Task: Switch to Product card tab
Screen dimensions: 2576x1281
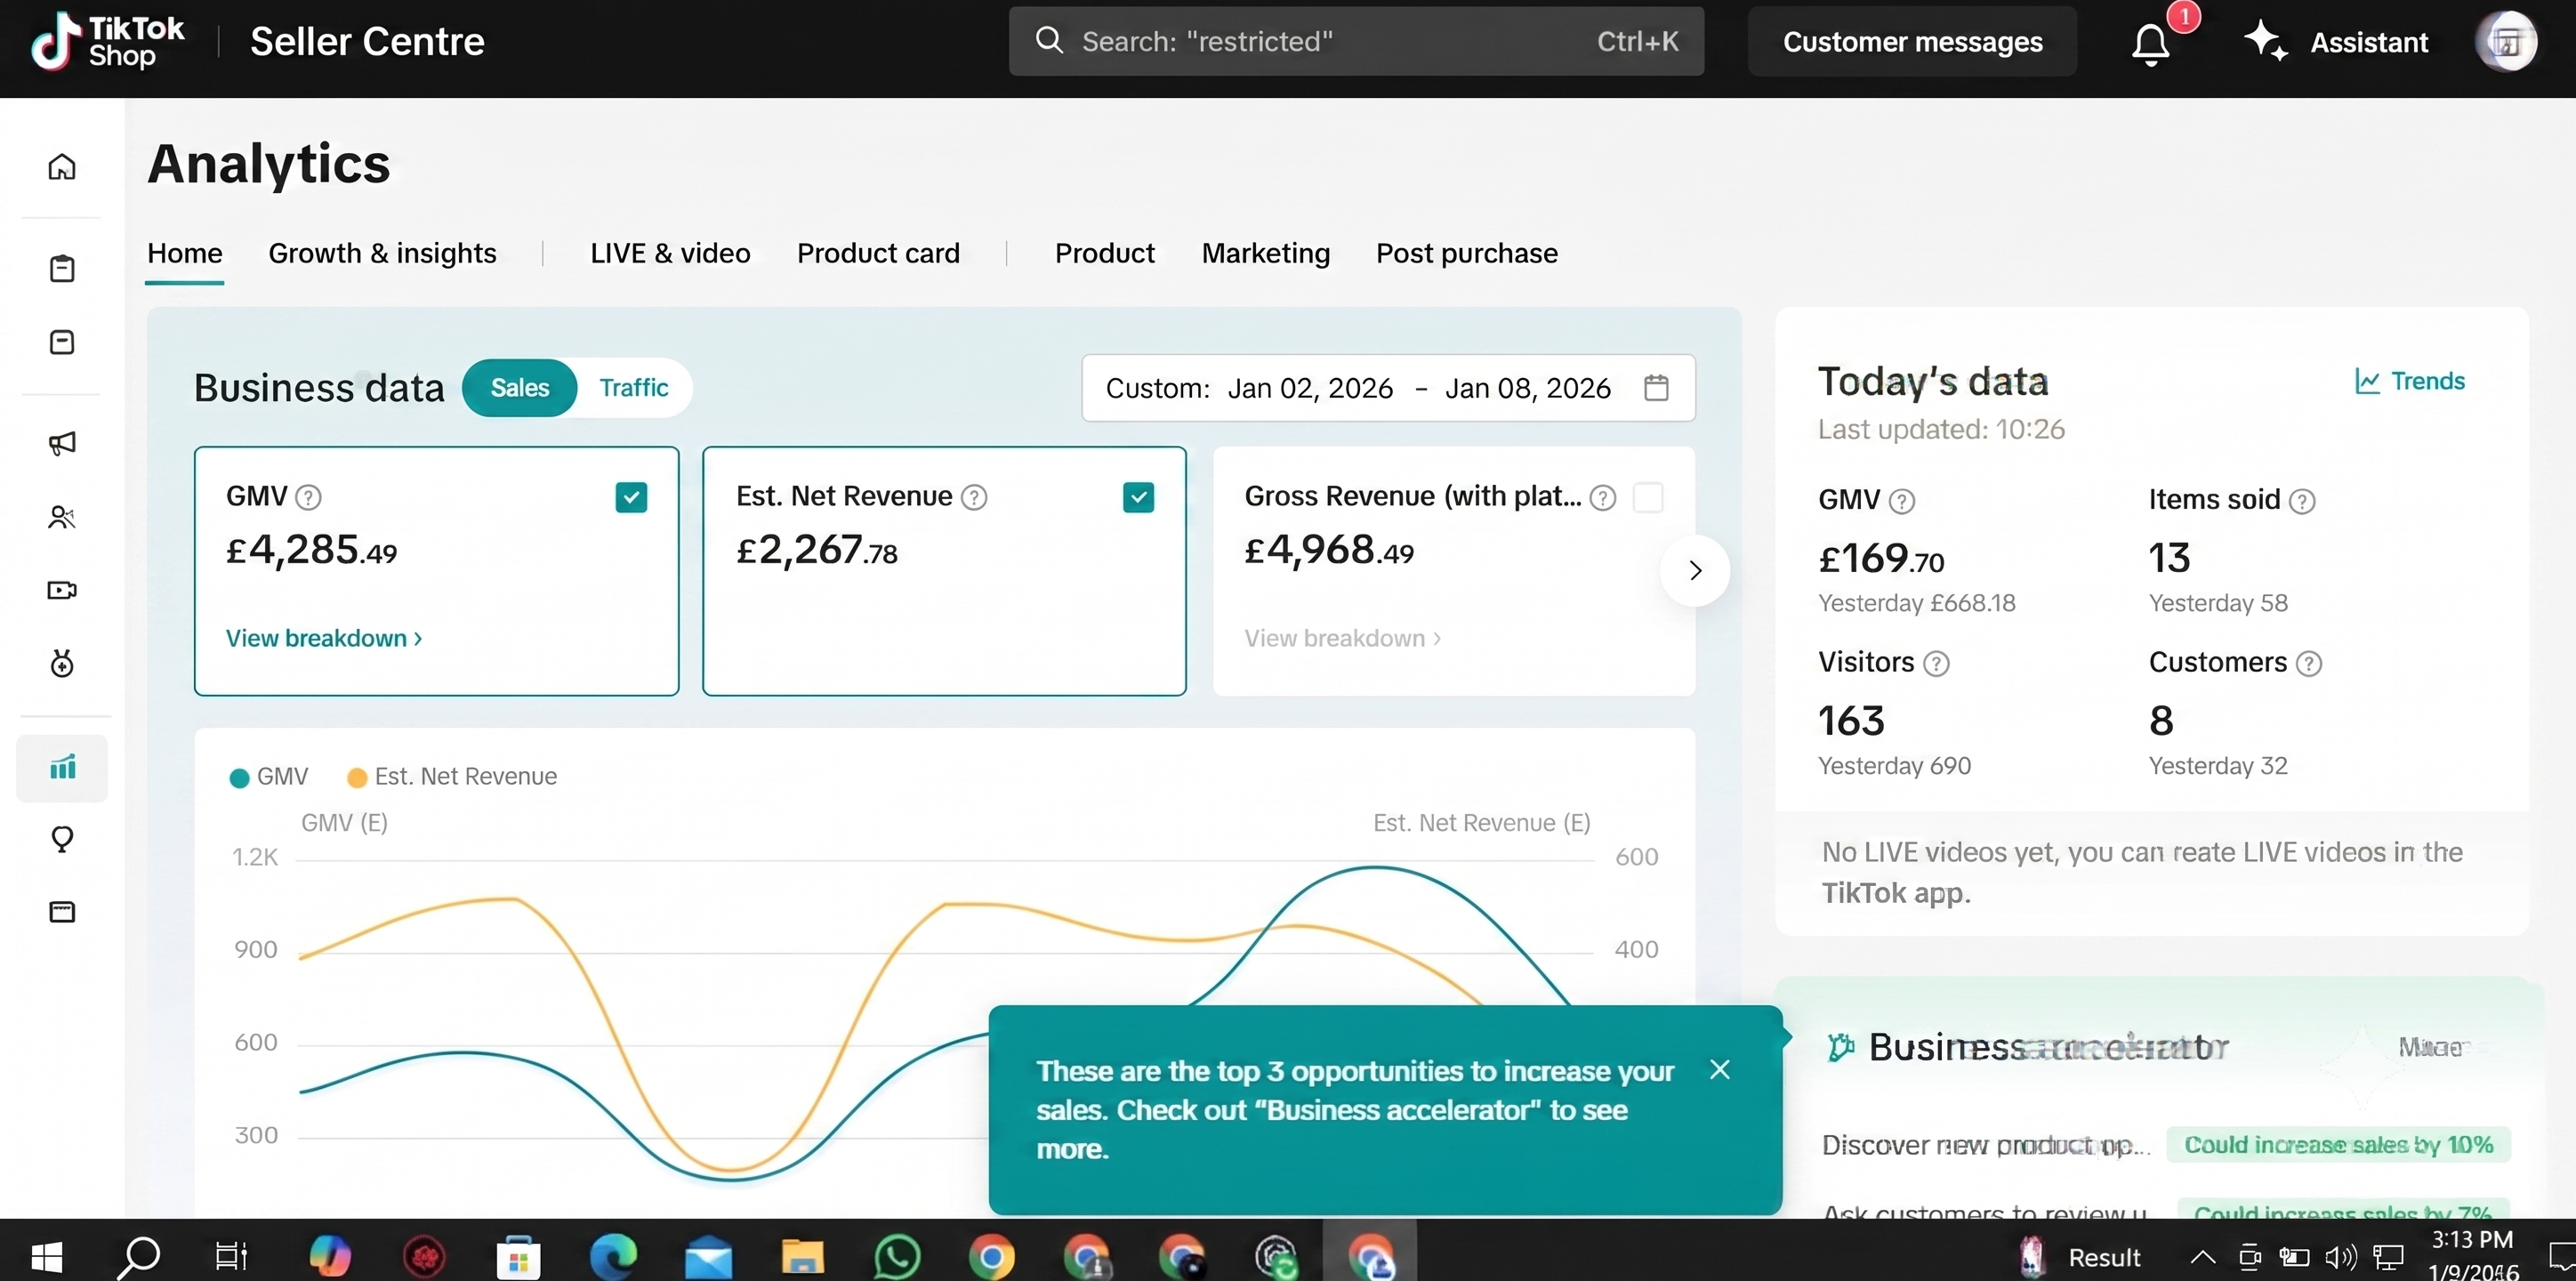Action: pos(878,253)
